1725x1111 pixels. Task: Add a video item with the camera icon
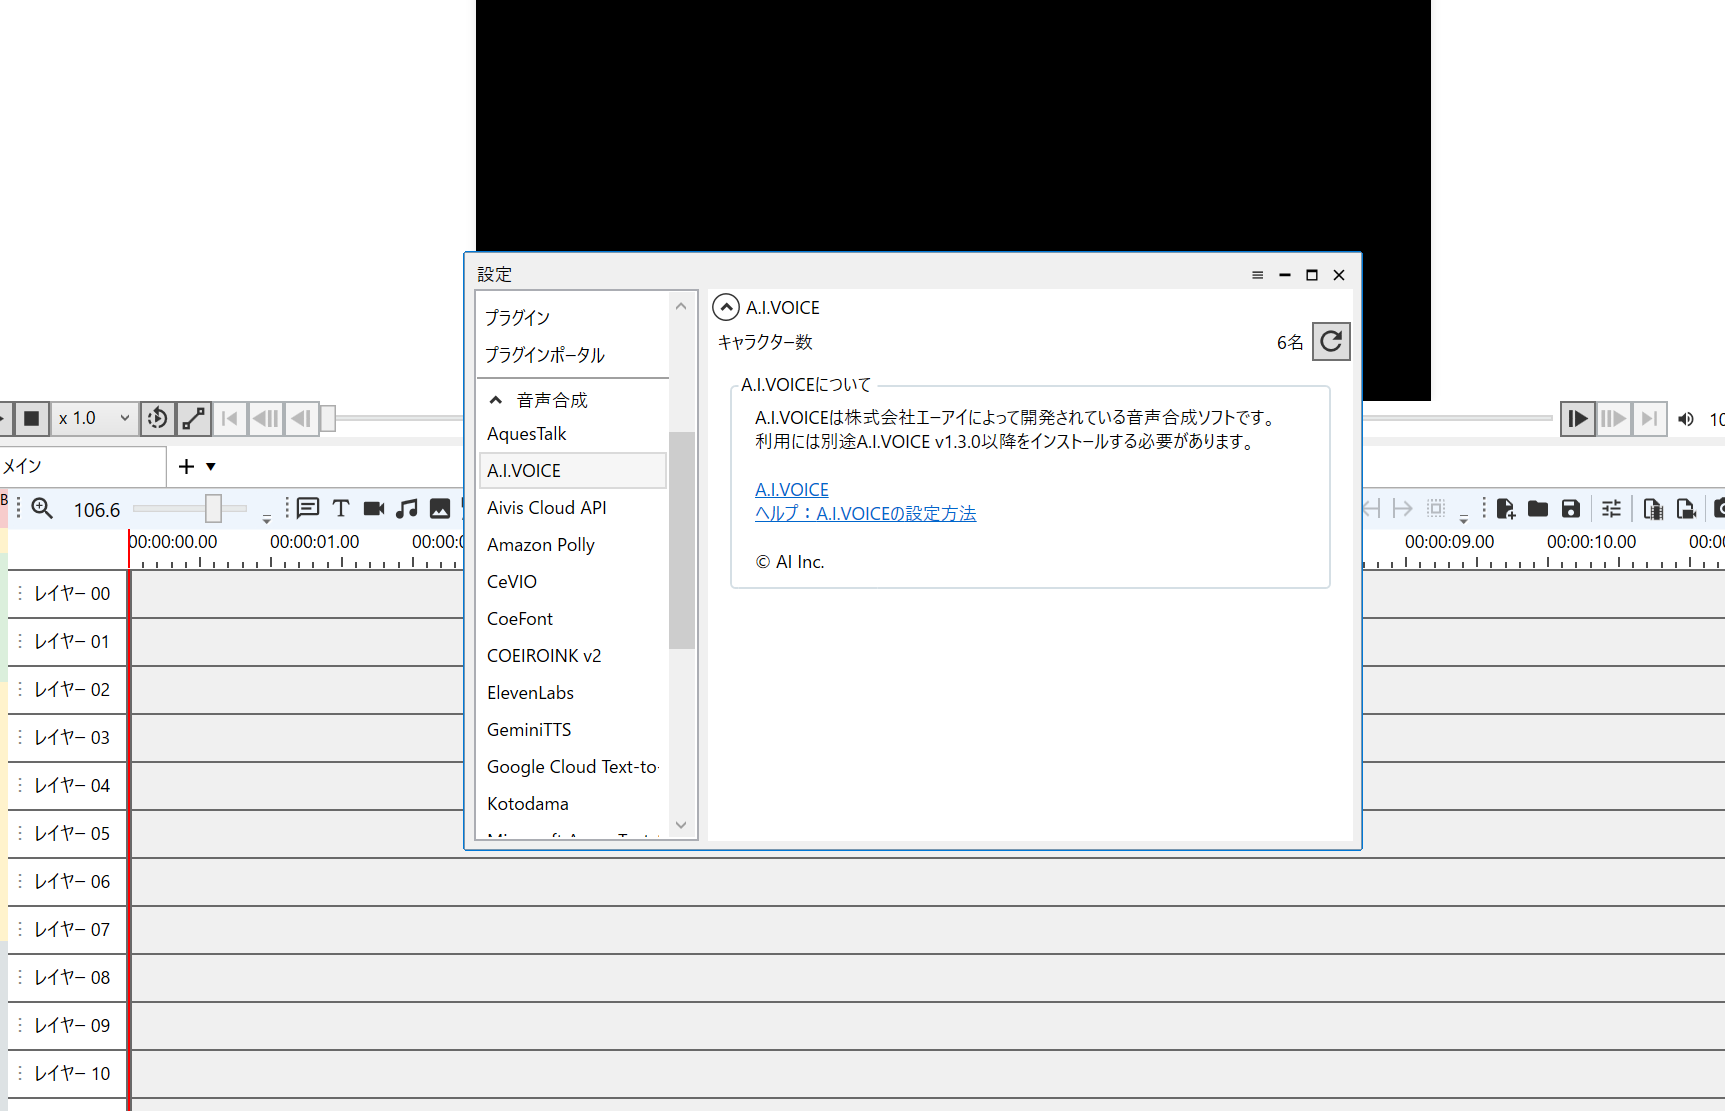pyautogui.click(x=374, y=508)
